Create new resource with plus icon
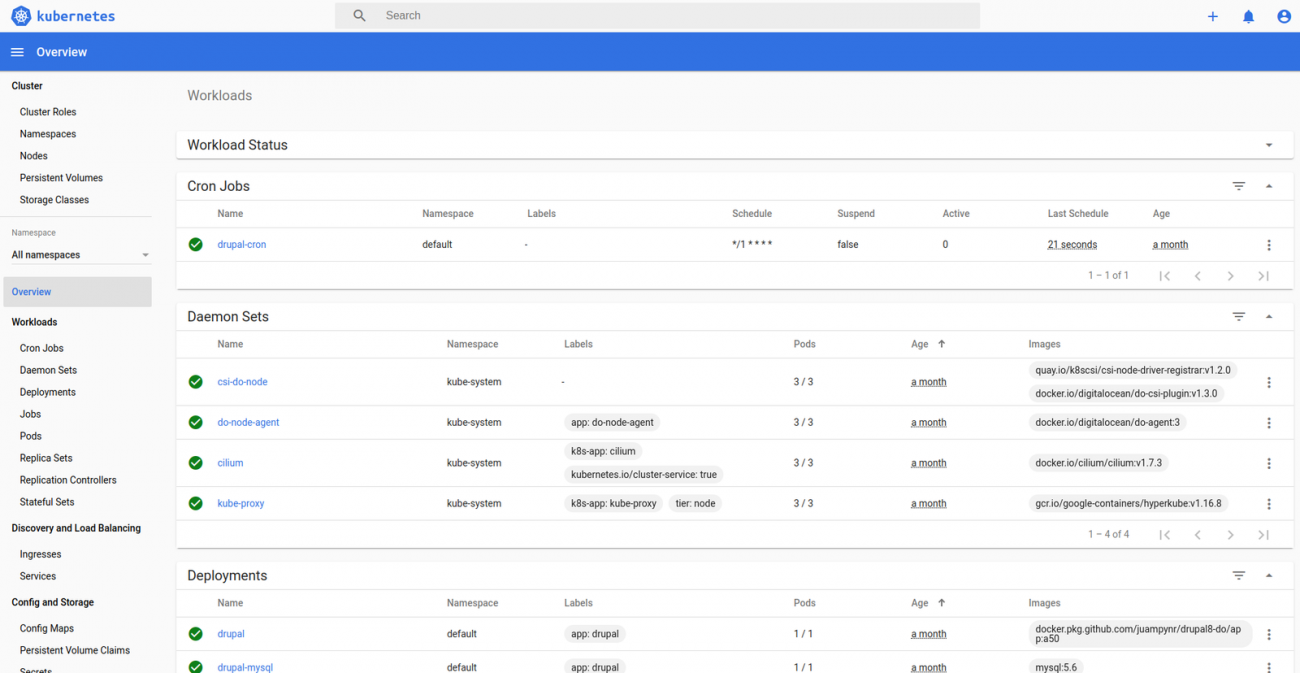 [x=1213, y=16]
